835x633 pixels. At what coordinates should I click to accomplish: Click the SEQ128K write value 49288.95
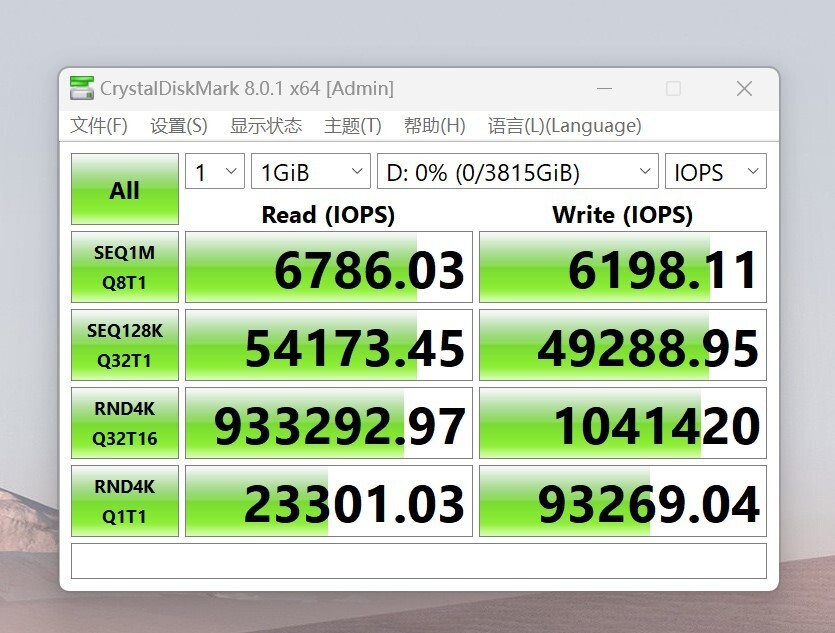(623, 345)
